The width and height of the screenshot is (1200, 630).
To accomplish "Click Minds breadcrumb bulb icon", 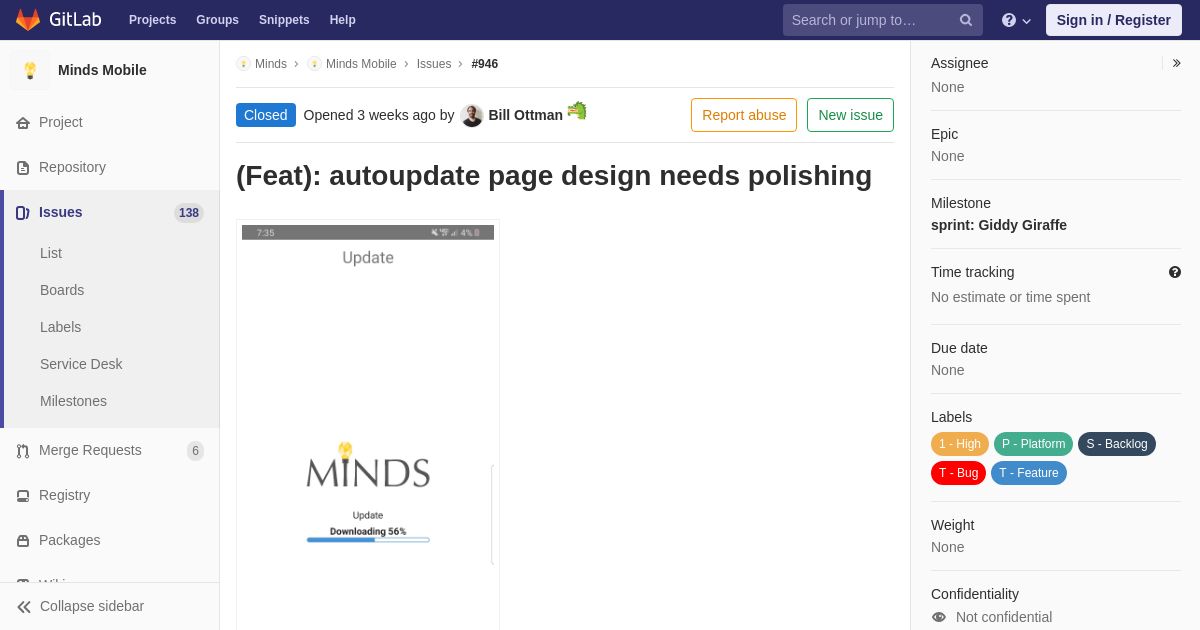I will 243,64.
